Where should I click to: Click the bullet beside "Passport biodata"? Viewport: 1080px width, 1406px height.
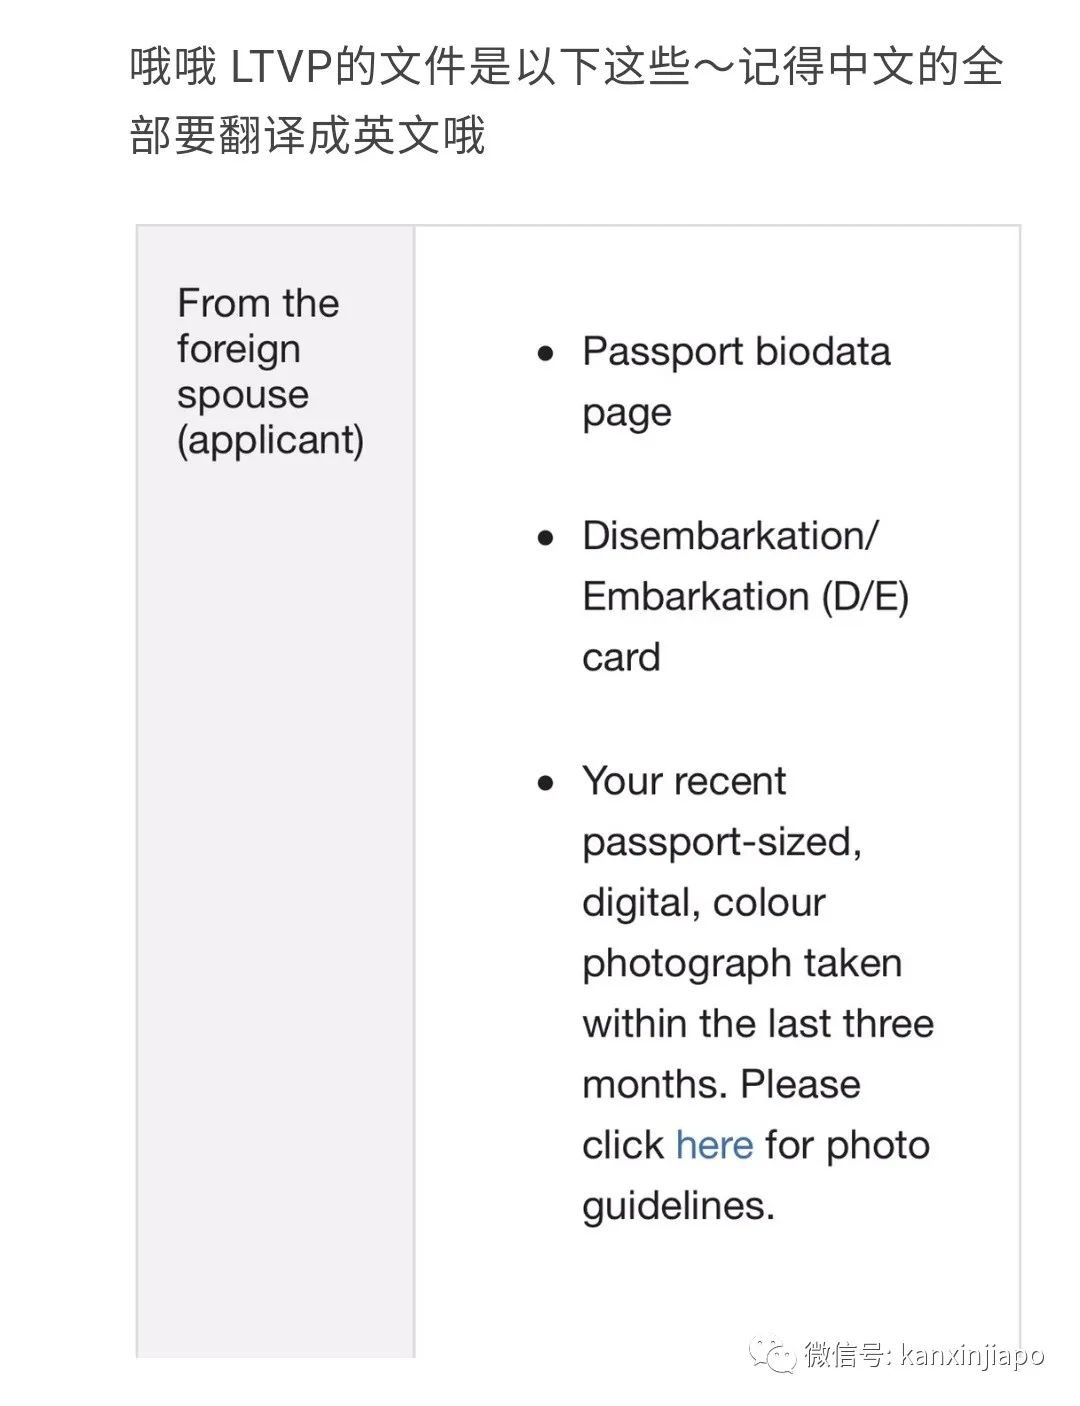pyautogui.click(x=545, y=353)
